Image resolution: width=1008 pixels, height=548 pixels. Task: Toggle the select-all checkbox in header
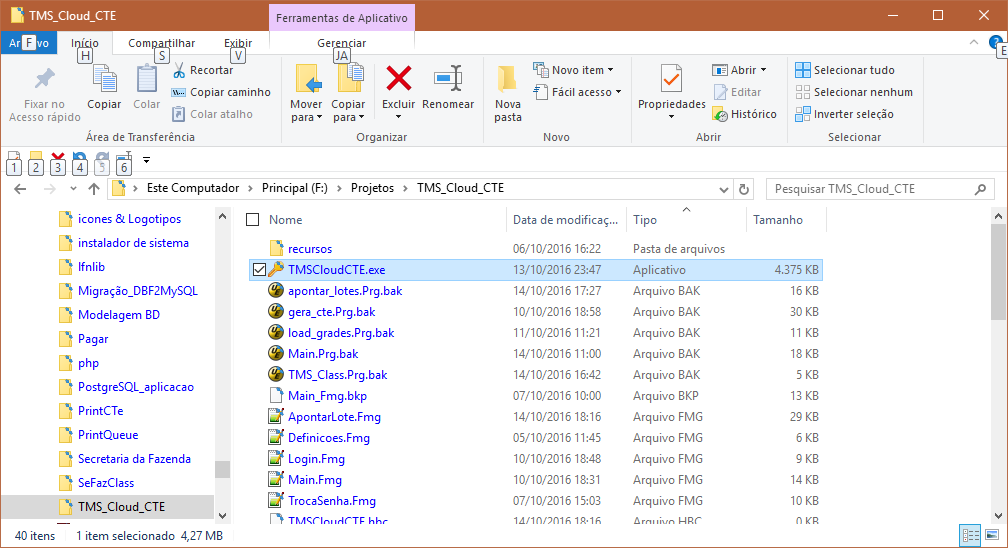(252, 220)
